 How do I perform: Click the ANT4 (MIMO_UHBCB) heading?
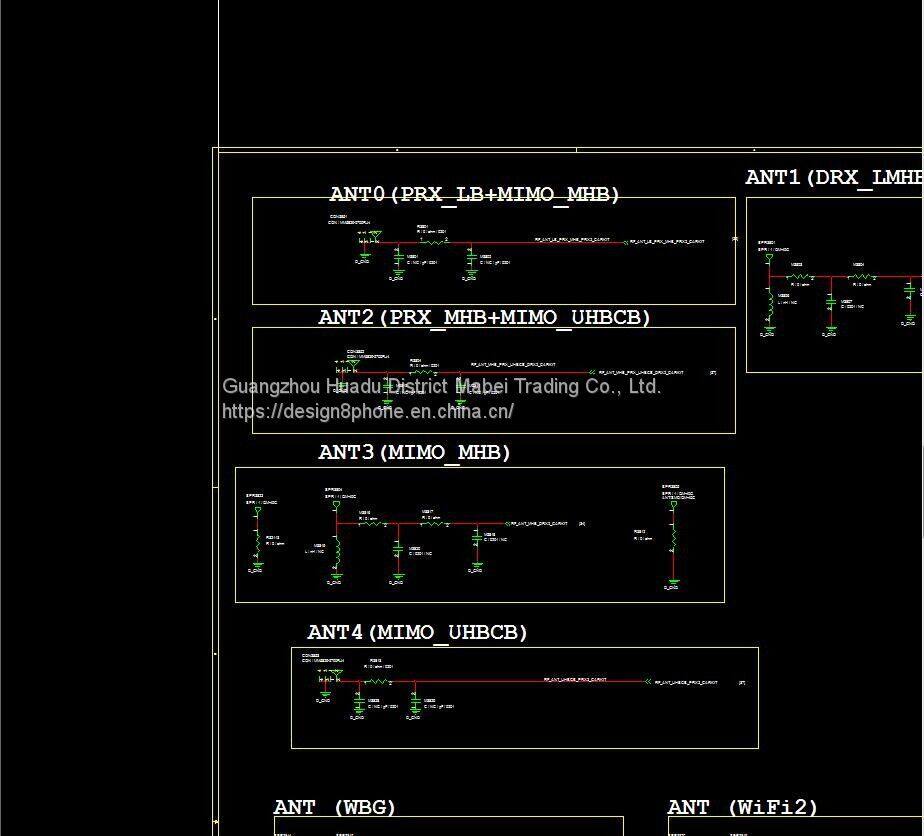click(417, 632)
